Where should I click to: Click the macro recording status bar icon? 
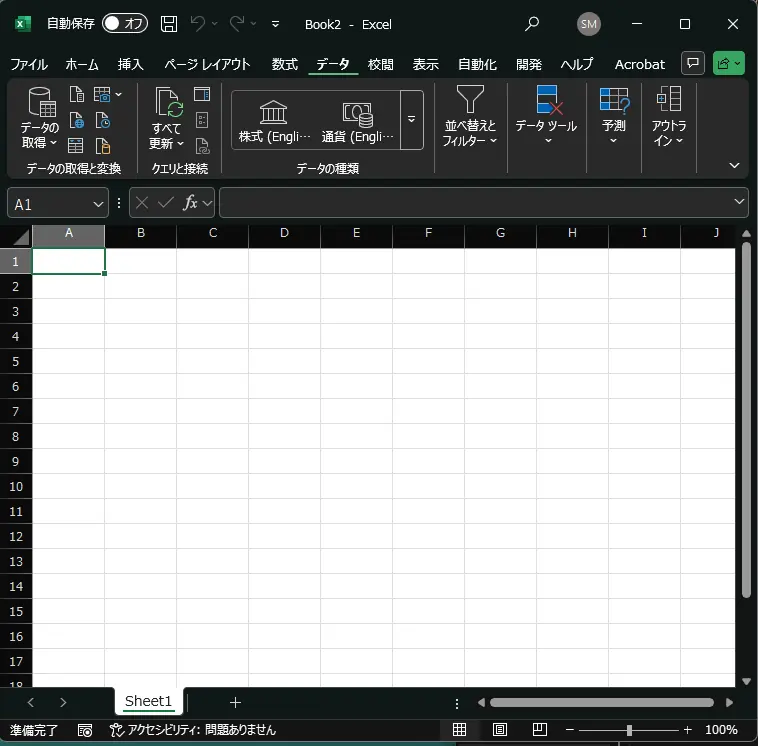tap(85, 730)
